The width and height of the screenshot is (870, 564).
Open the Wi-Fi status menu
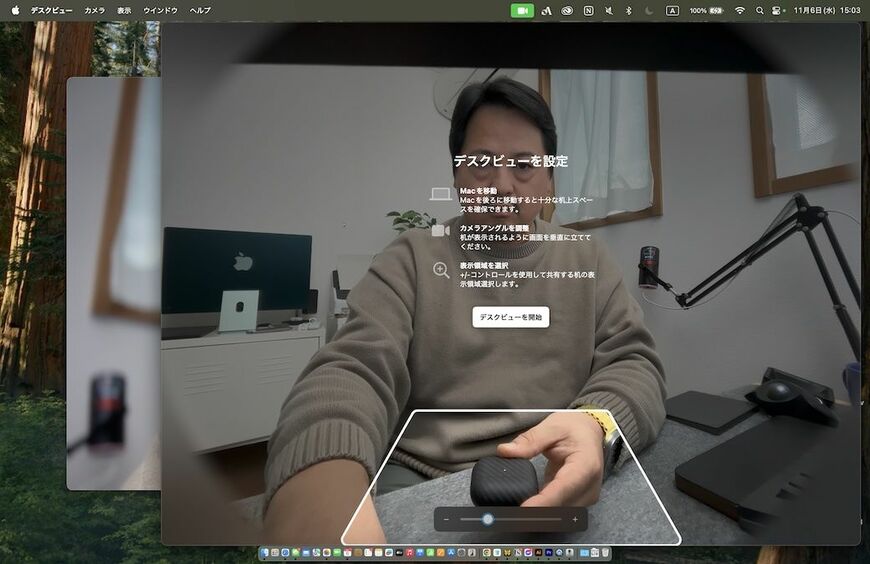pyautogui.click(x=740, y=11)
